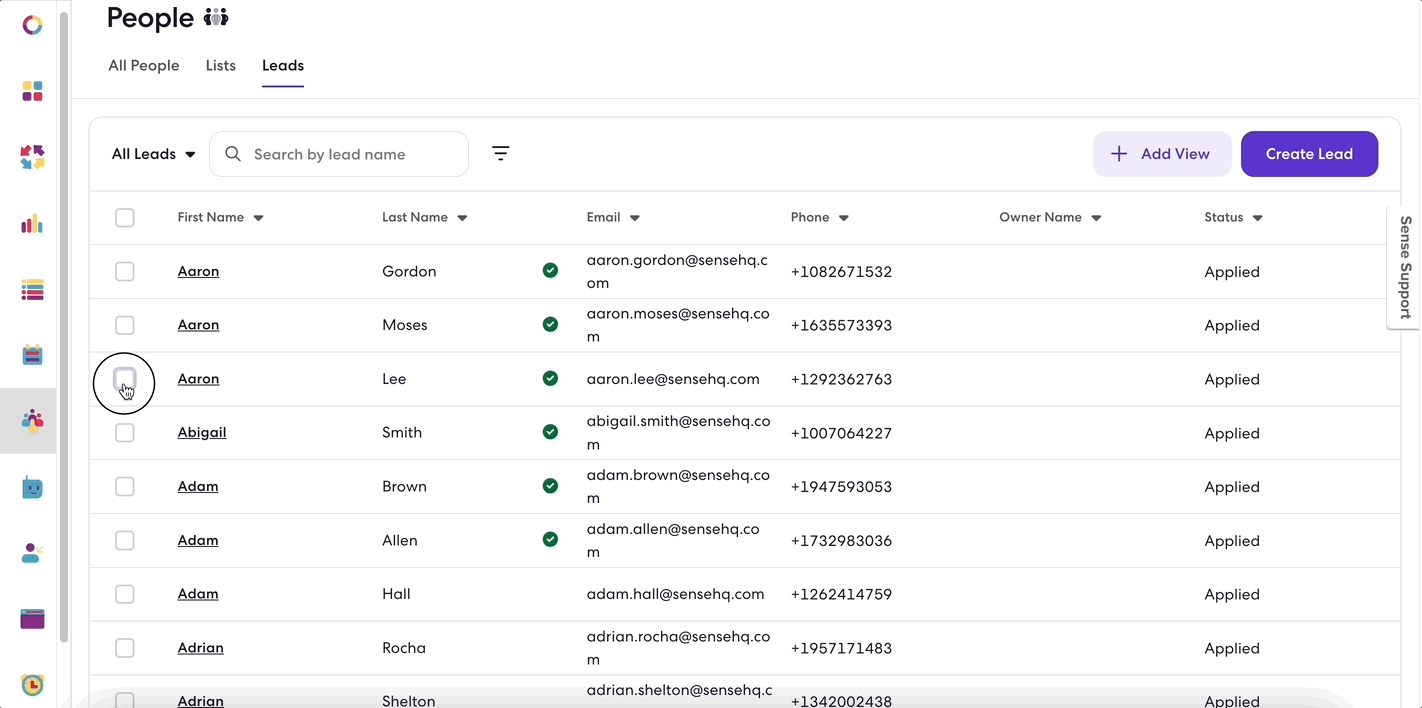Open the chatbot robot sidebar icon
The height and width of the screenshot is (708, 1422).
pos(32,488)
